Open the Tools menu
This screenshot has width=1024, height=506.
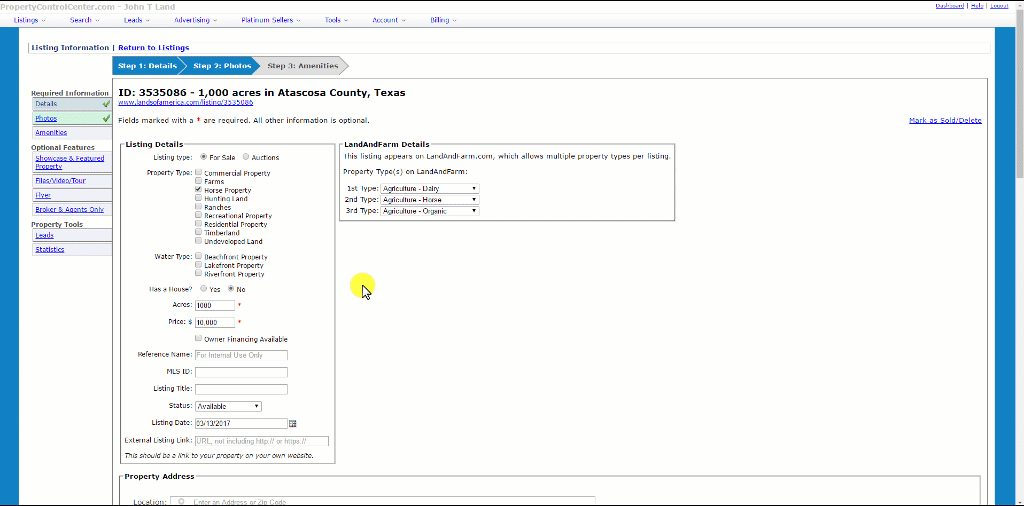[336, 20]
